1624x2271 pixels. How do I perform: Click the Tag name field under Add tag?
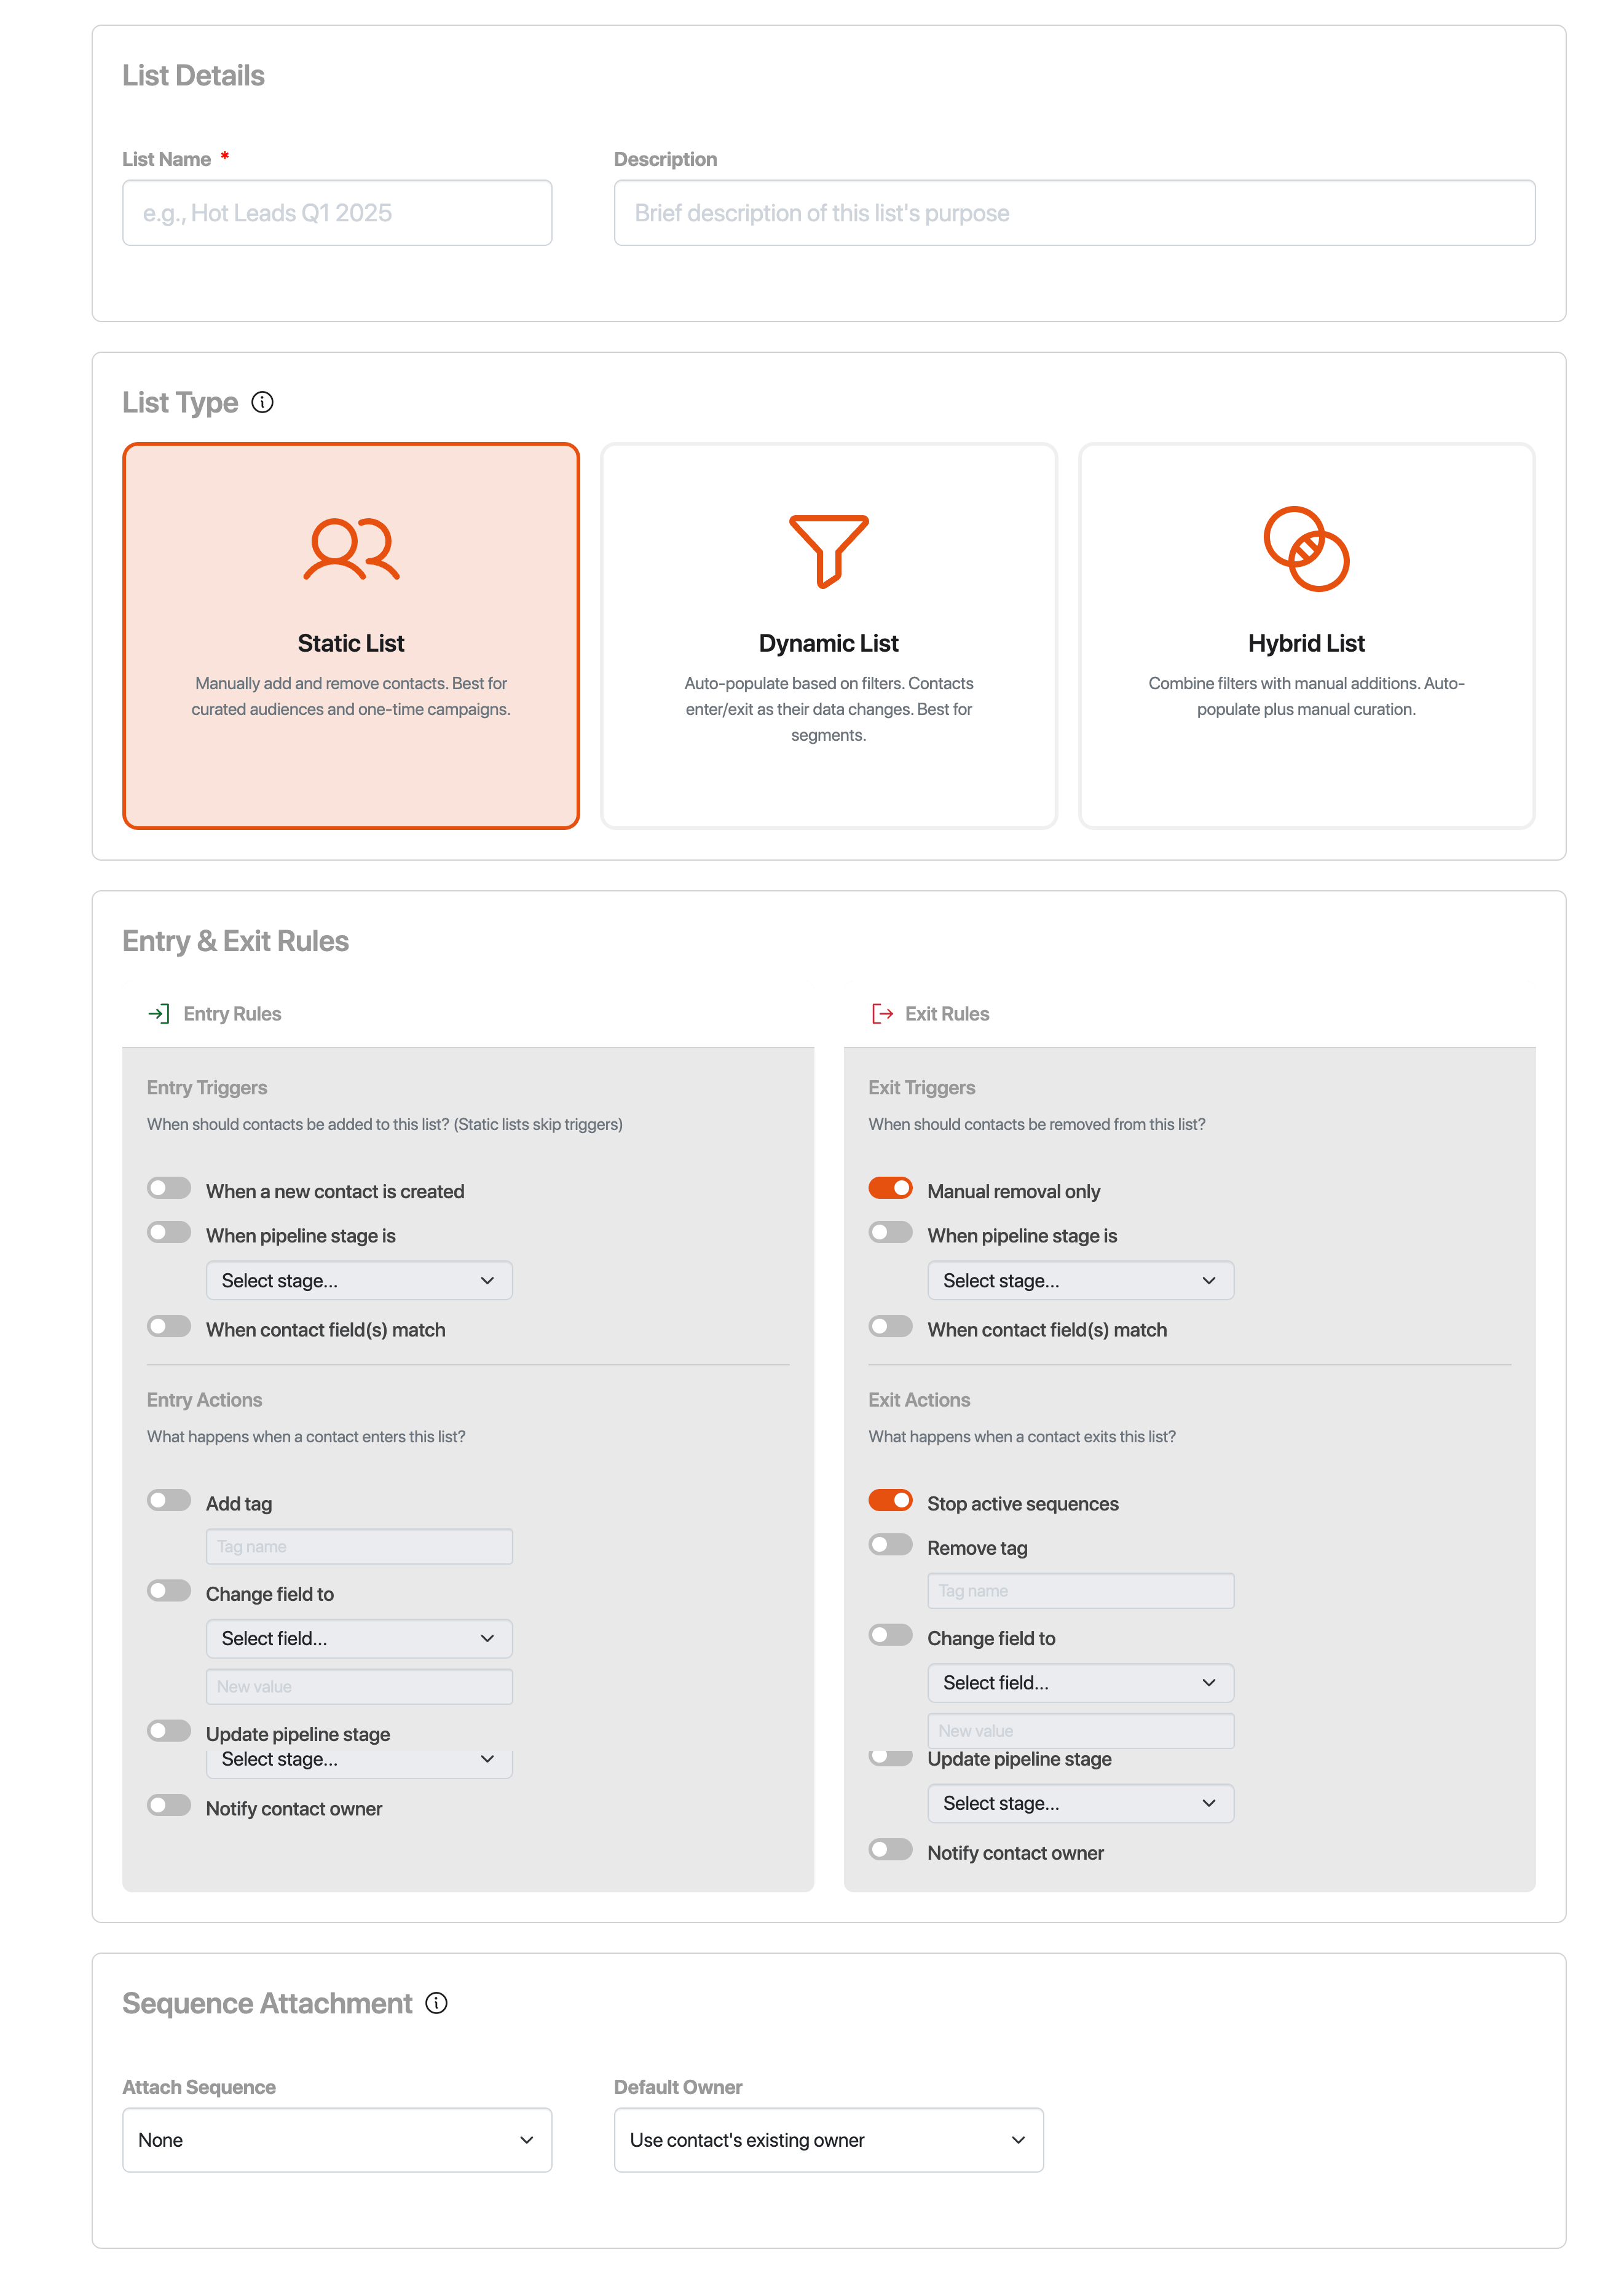[359, 1546]
